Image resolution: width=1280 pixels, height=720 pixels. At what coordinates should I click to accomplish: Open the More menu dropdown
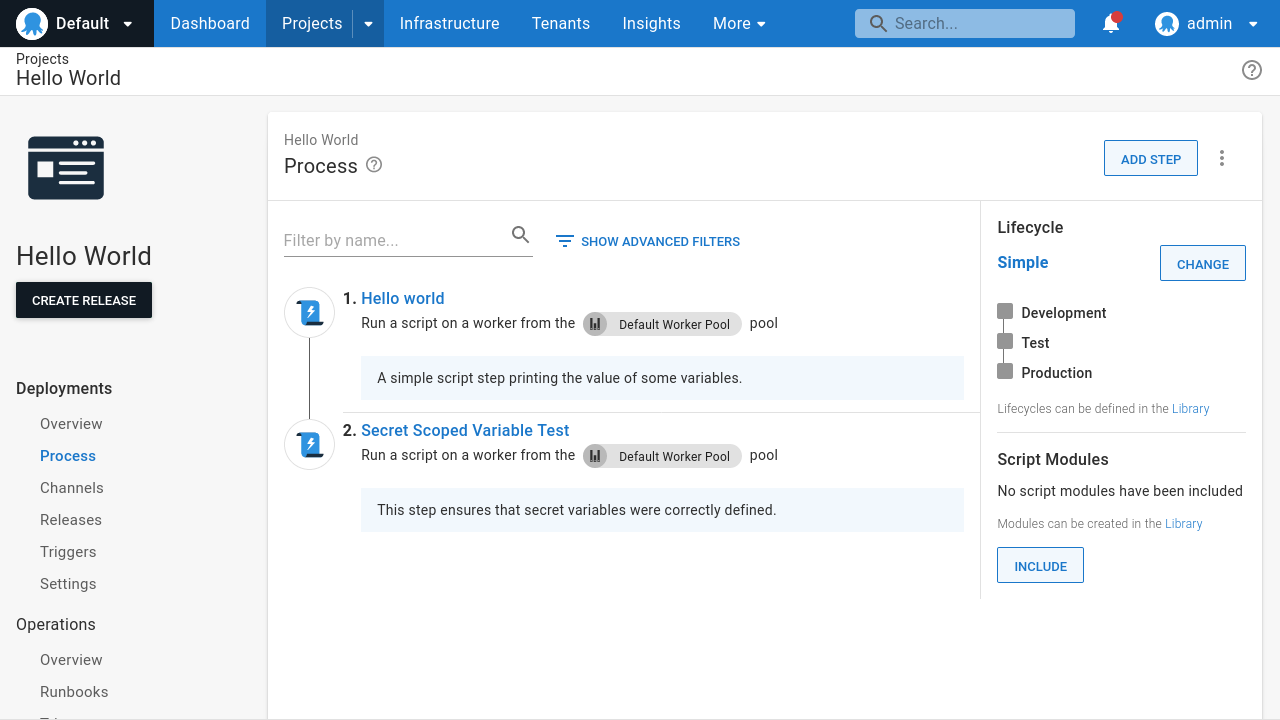click(739, 23)
